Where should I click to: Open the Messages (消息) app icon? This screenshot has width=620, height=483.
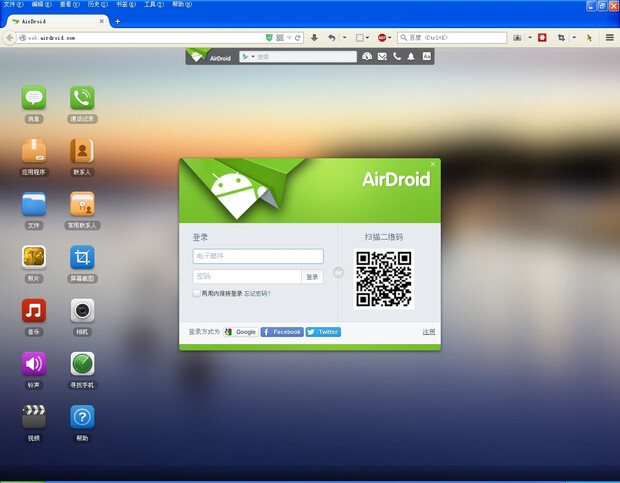pyautogui.click(x=34, y=98)
